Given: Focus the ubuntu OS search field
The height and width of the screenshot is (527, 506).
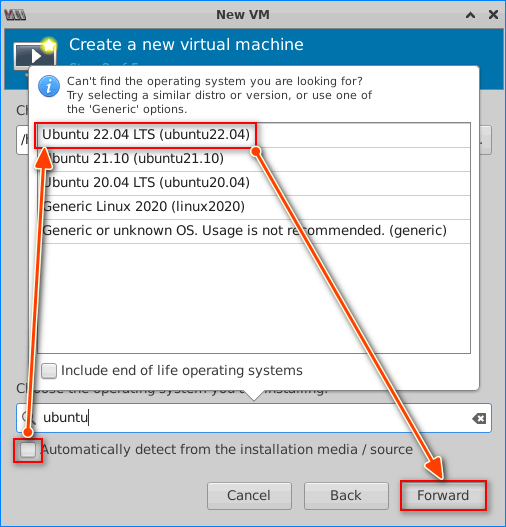Looking at the screenshot, I should pyautogui.click(x=254, y=418).
